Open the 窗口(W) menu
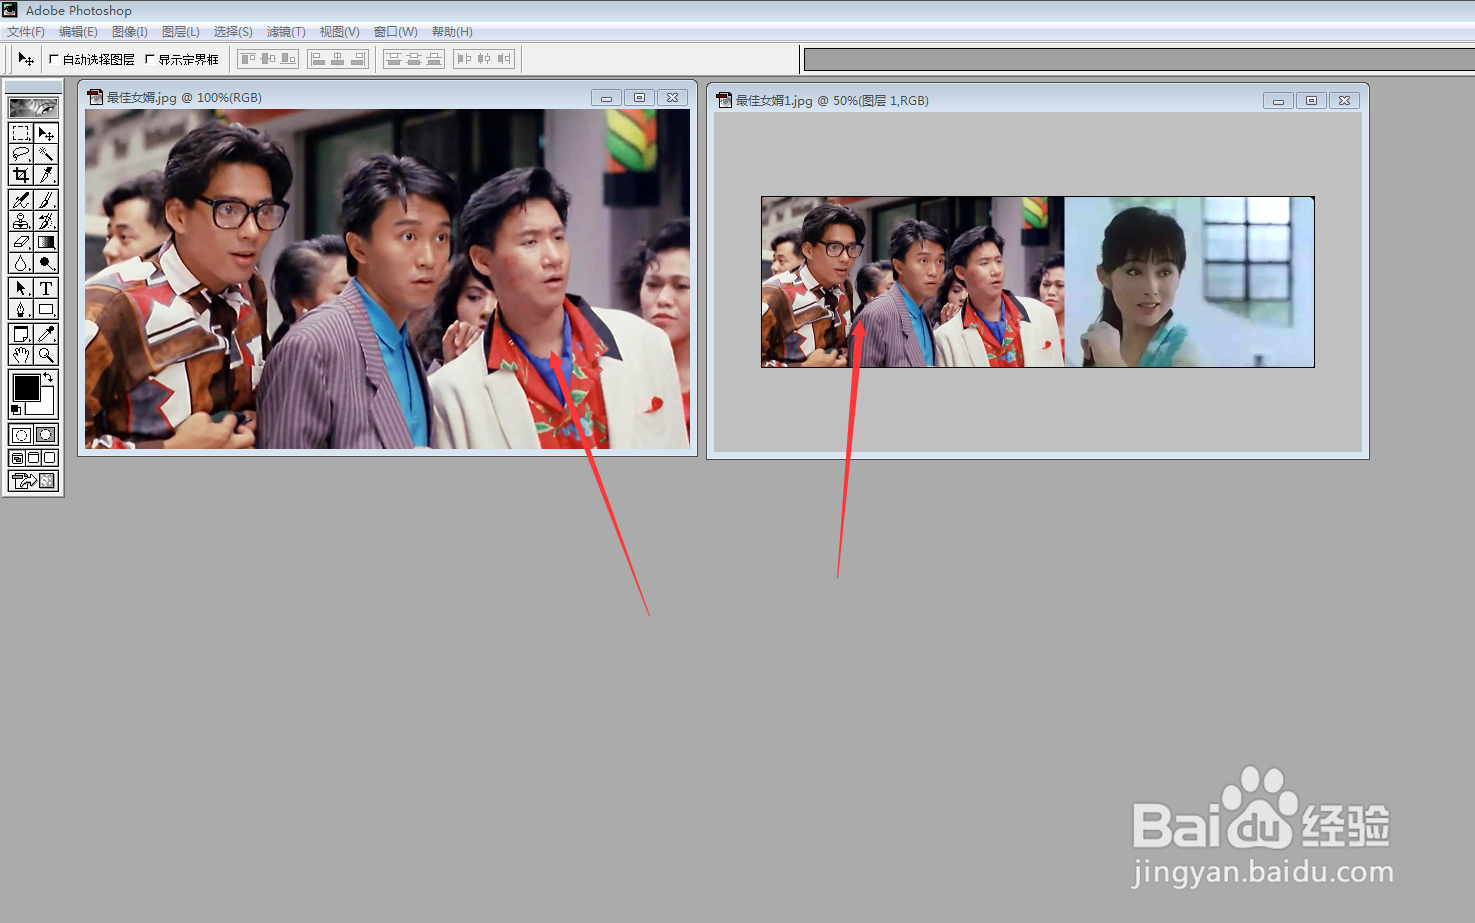 [396, 32]
